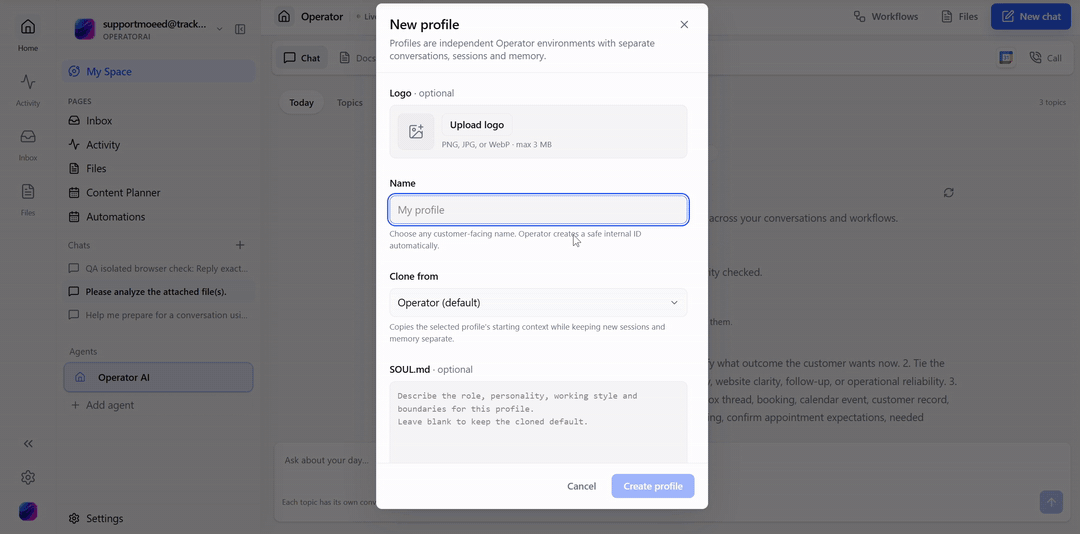Click the OperatorAI avatar at rail bottom
The image size is (1080, 534).
coord(28,511)
